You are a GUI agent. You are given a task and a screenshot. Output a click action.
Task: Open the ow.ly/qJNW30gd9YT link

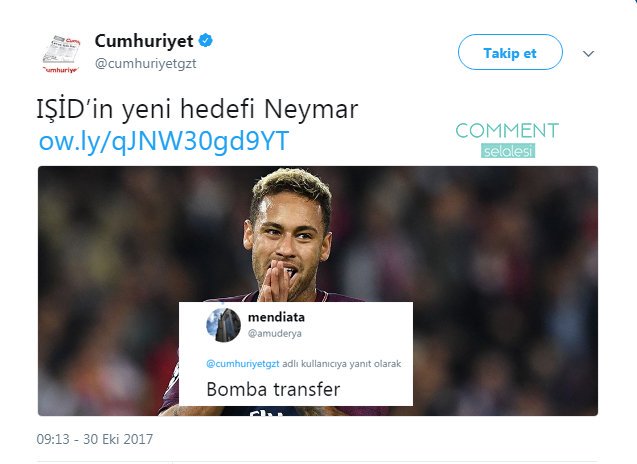click(164, 141)
